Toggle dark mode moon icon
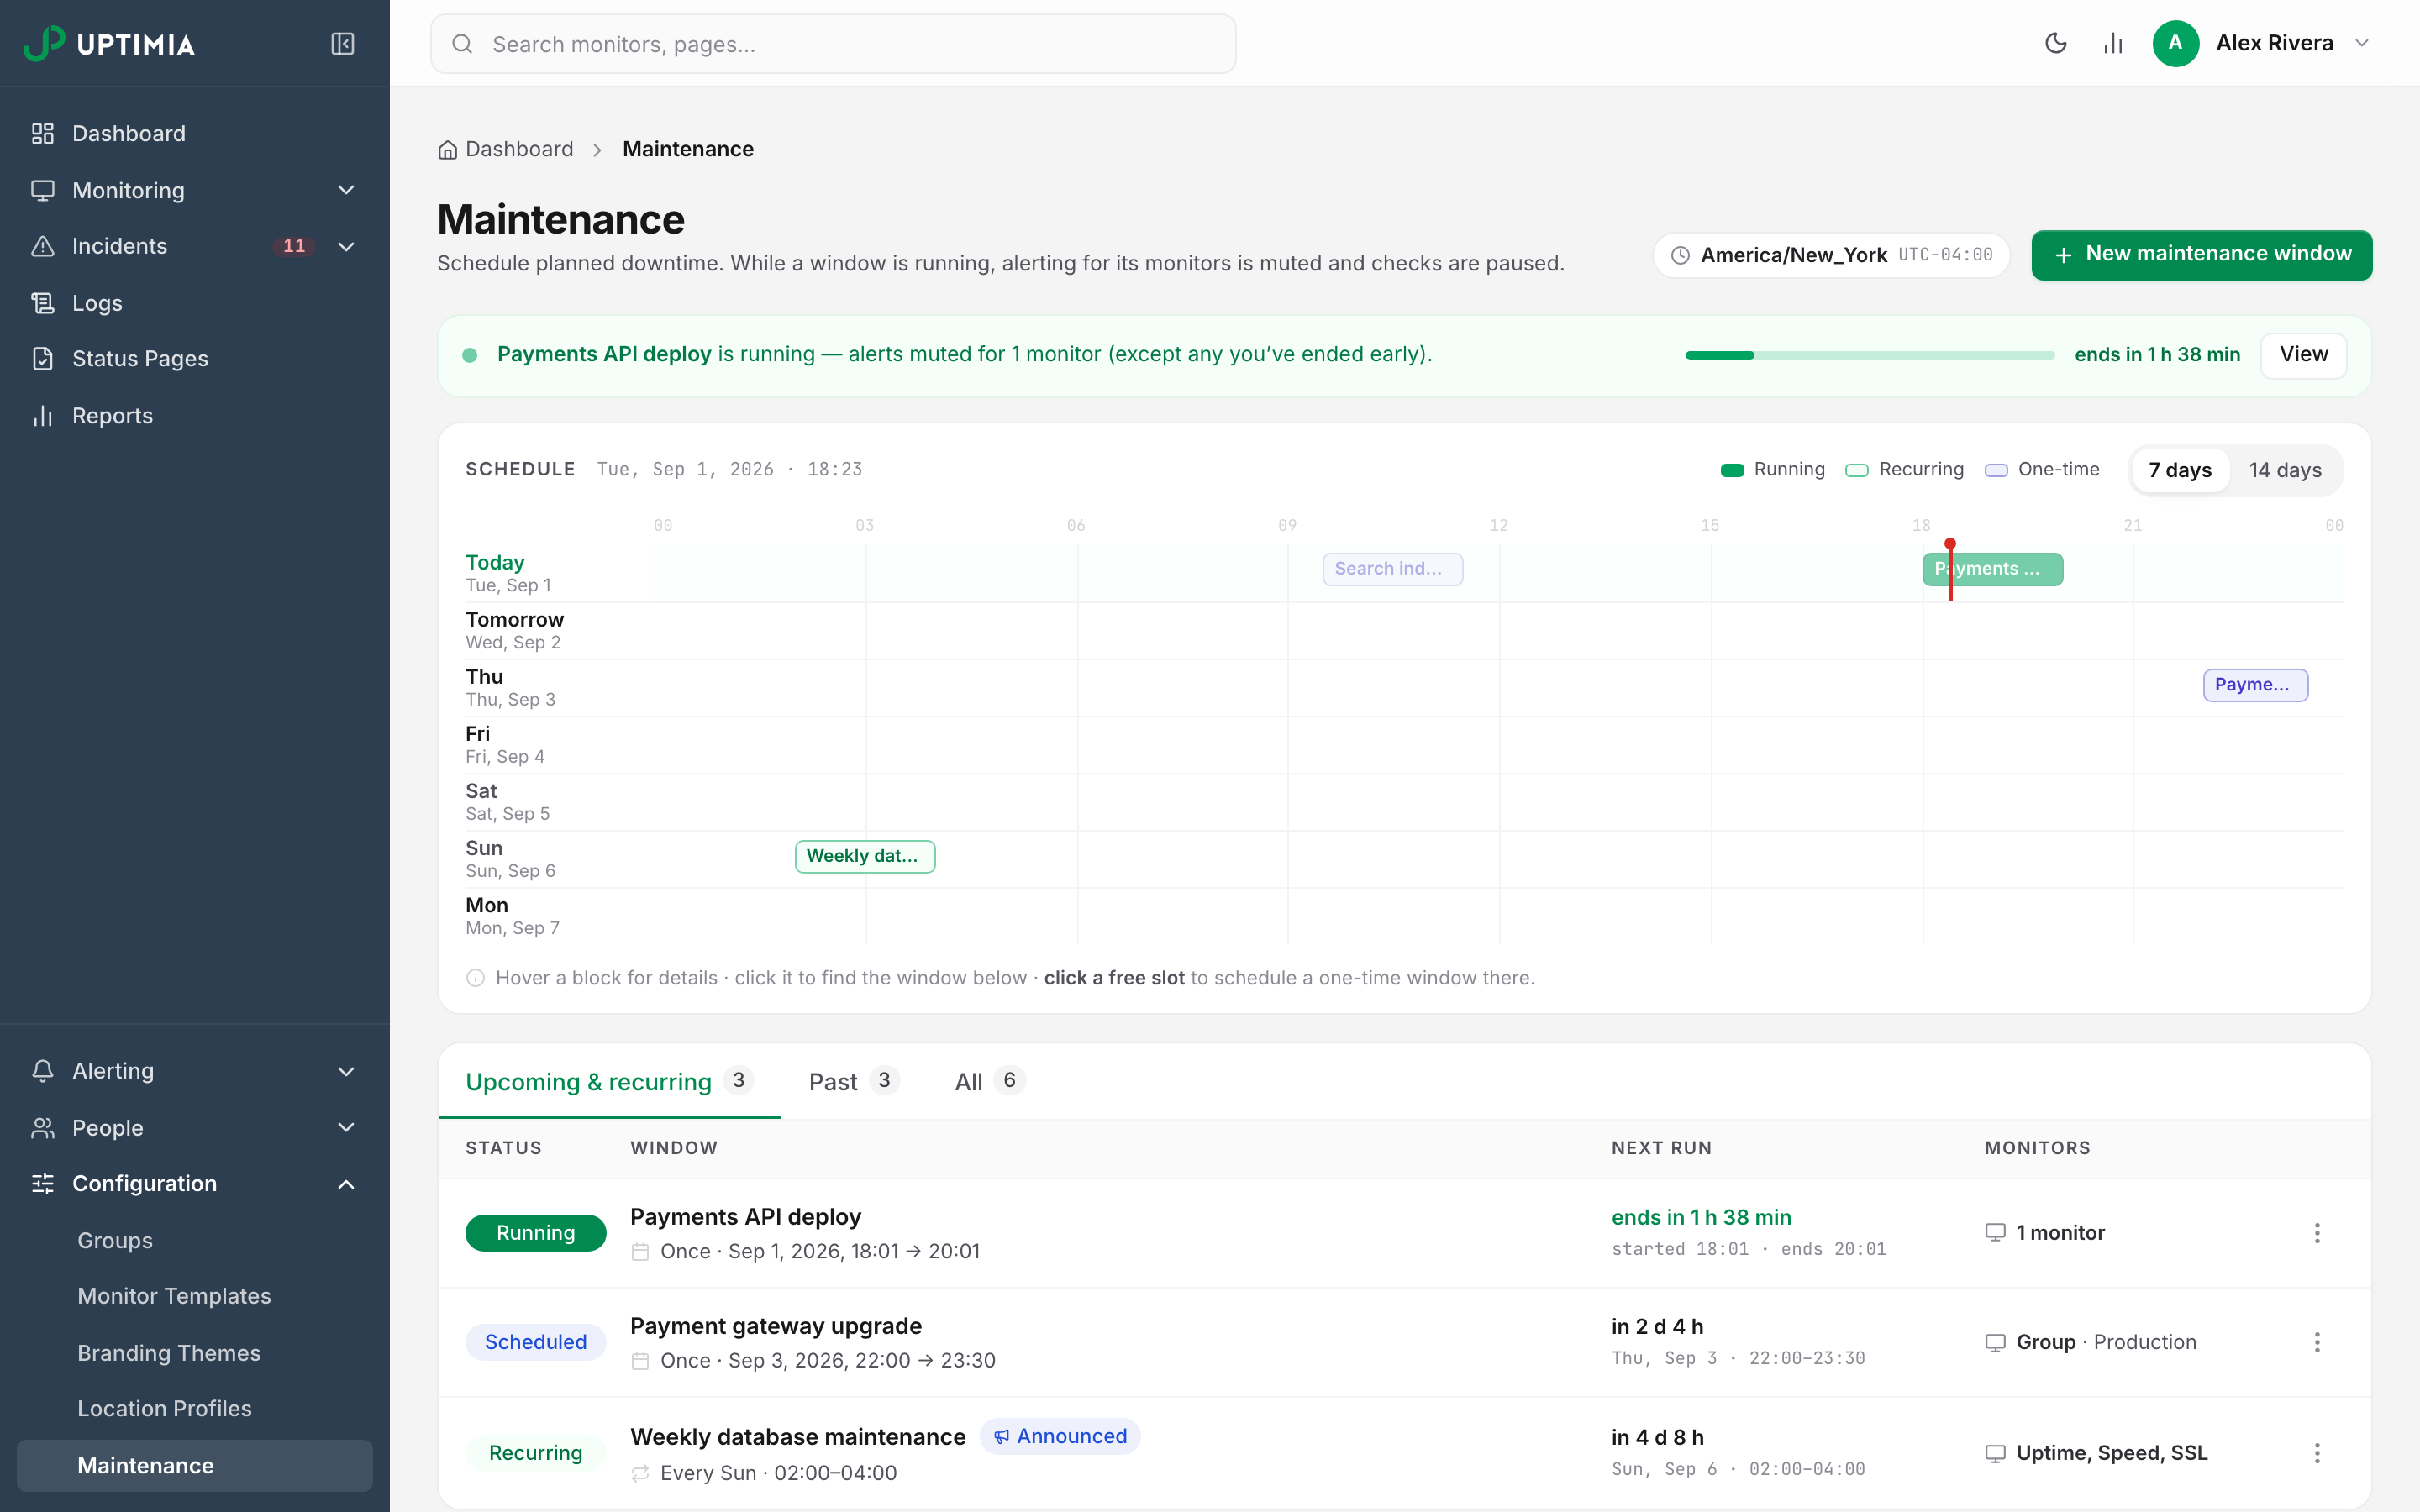 2055,43
